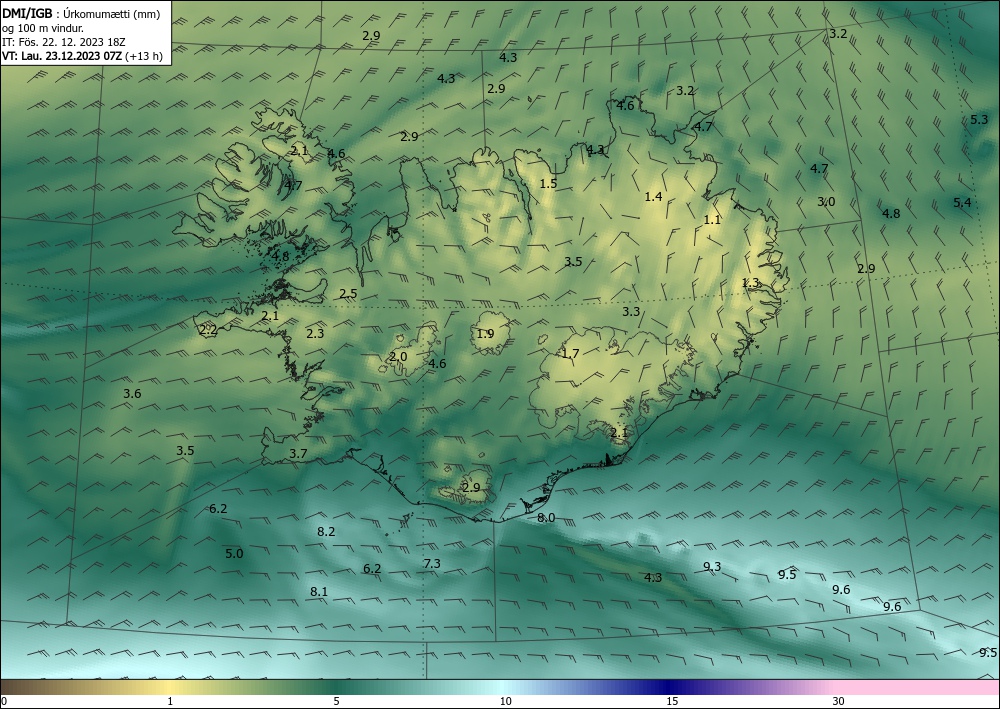This screenshot has width=1000, height=709.
Task: Select the 'IT: Fös. 22. 12. 2023 18Z' line
Action: click(x=63, y=41)
